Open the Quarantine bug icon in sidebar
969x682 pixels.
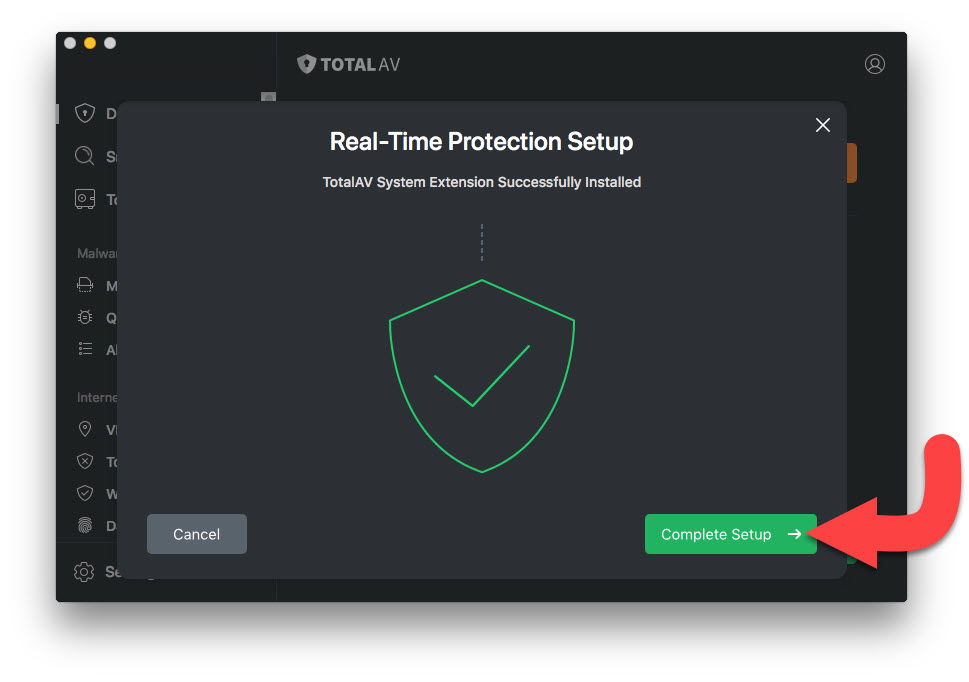click(x=85, y=318)
